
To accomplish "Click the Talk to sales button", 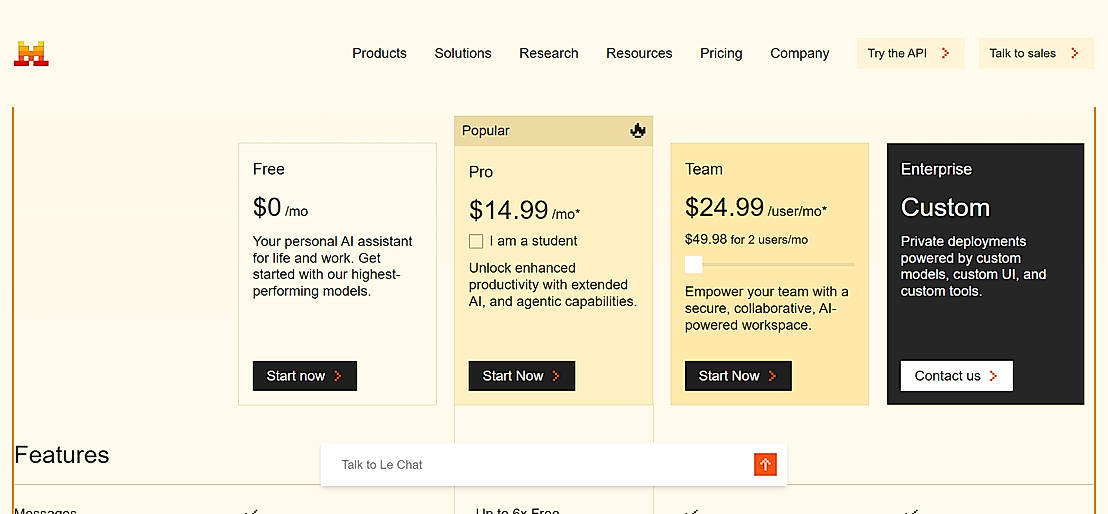I will point(1036,53).
